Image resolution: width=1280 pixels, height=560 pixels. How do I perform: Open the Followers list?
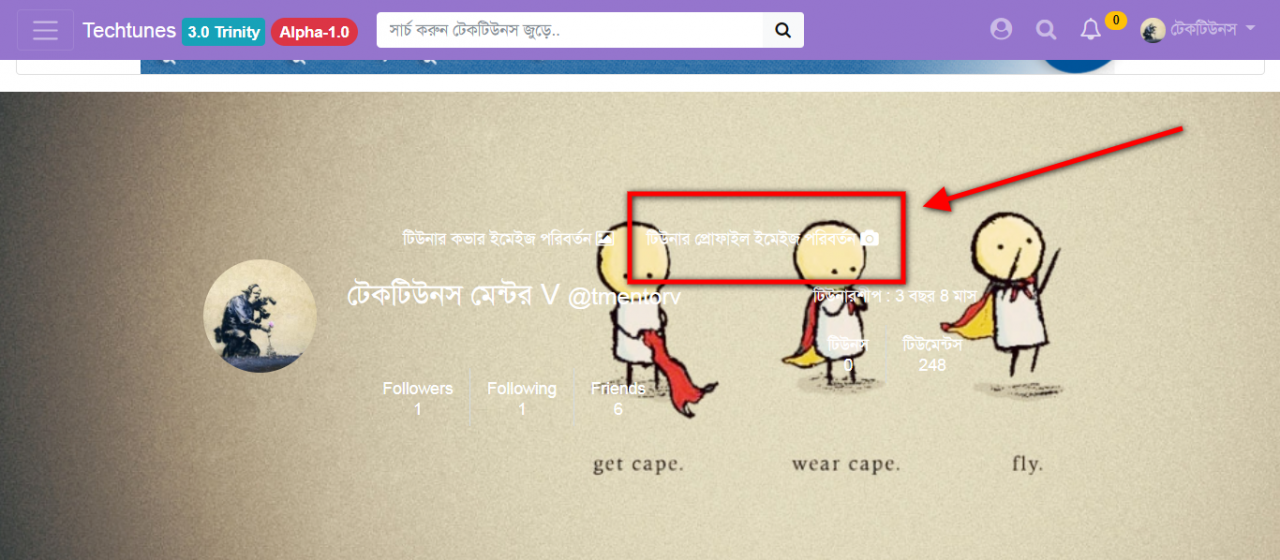(418, 398)
